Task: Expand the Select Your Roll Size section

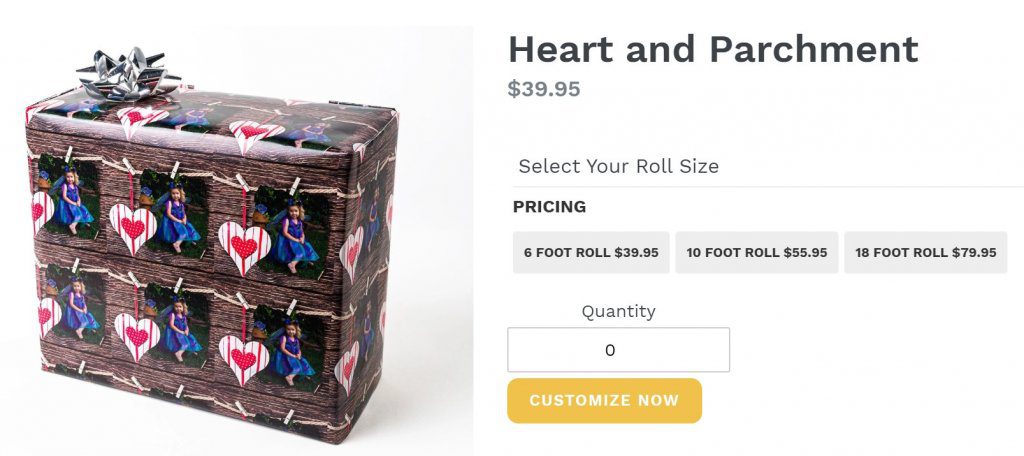Action: [618, 166]
